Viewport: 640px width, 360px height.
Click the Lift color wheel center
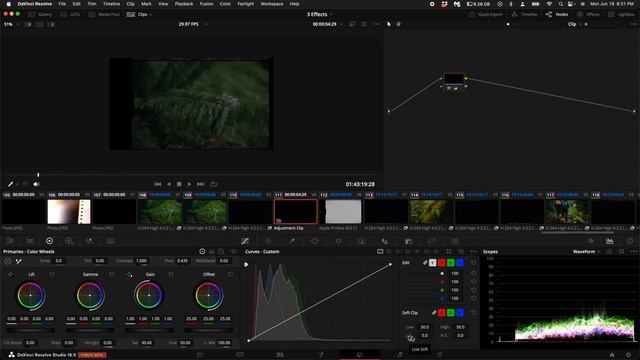click(31, 296)
